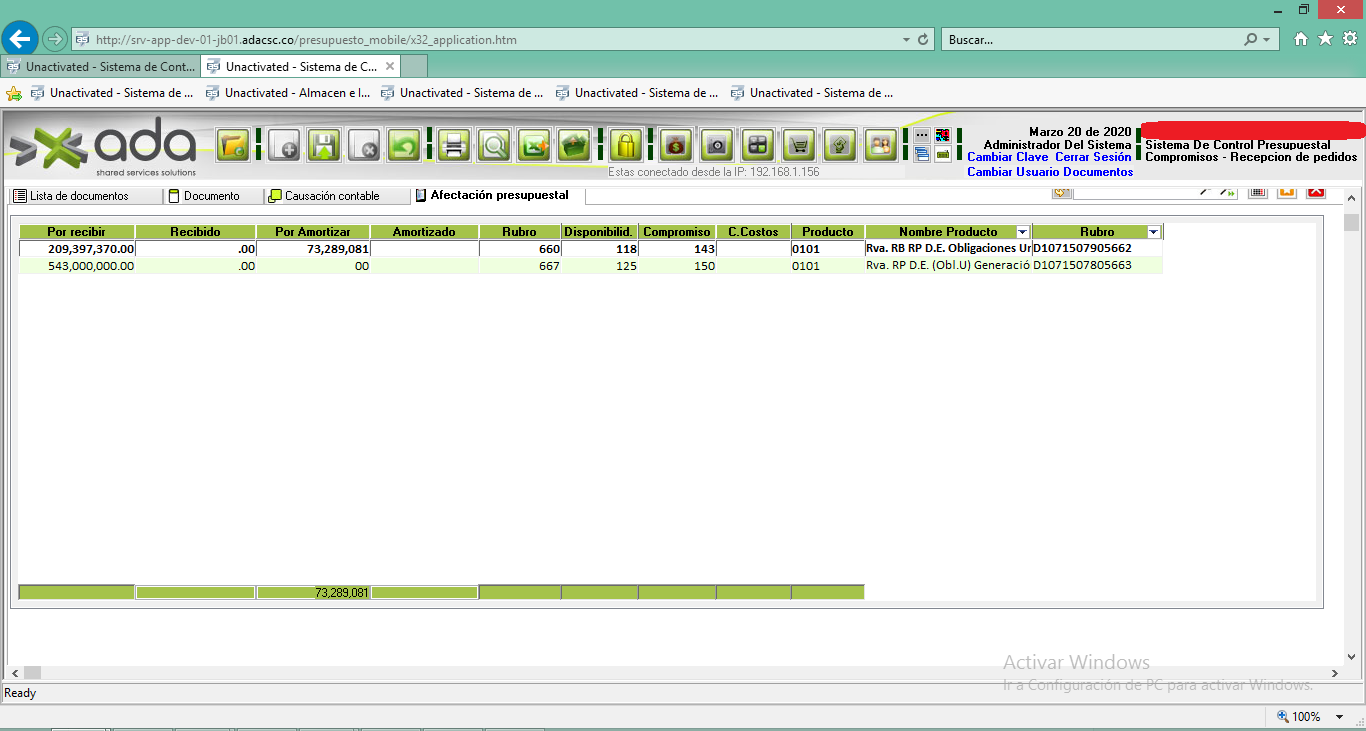Click the printer icon in toolbar
This screenshot has height=731, width=1366.
point(453,146)
